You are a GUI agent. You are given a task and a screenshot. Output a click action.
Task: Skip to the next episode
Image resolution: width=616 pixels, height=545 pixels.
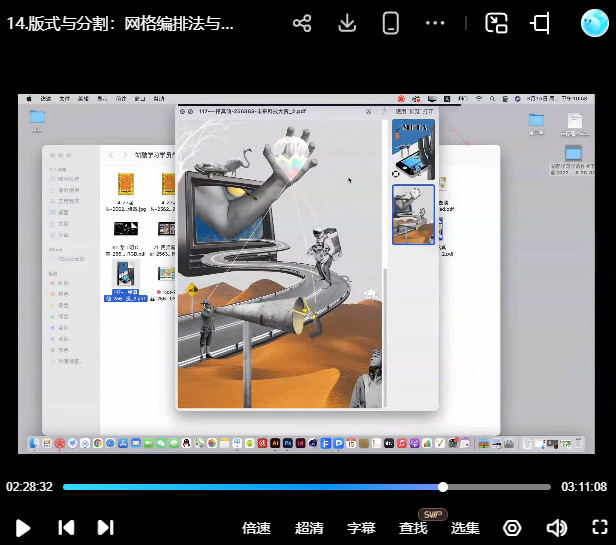click(x=105, y=528)
